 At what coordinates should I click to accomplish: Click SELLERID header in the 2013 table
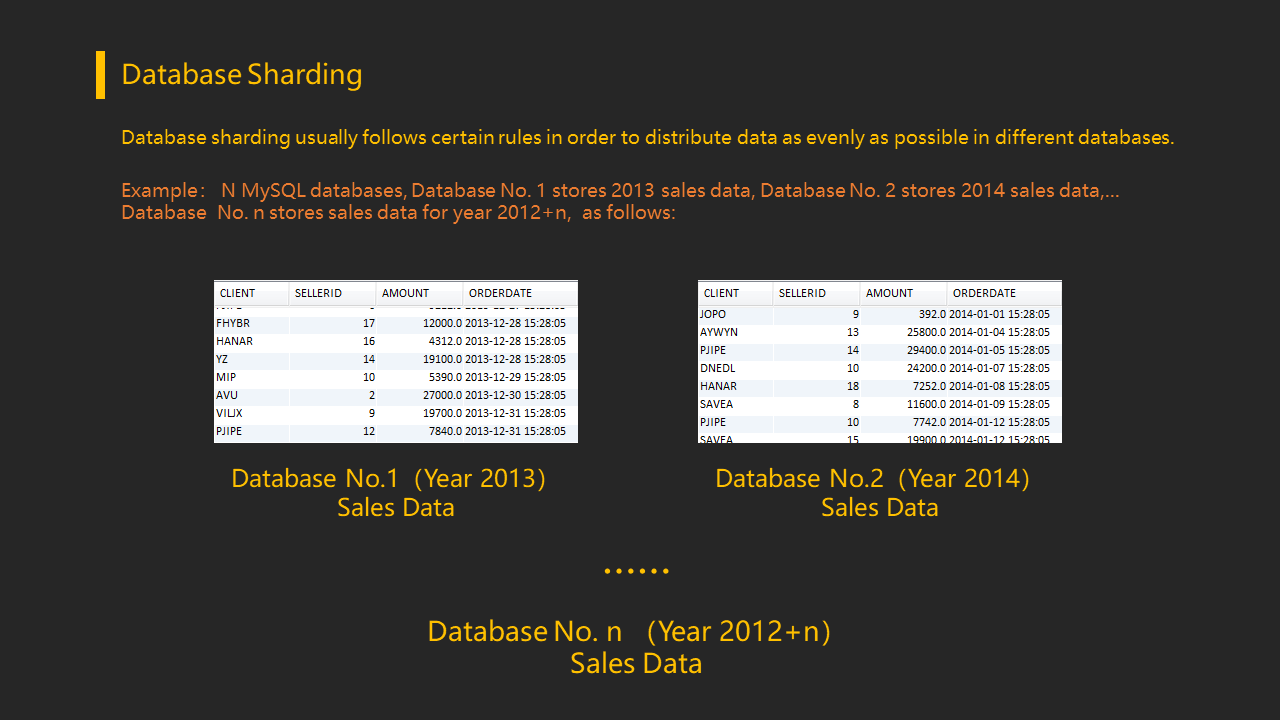coord(318,293)
